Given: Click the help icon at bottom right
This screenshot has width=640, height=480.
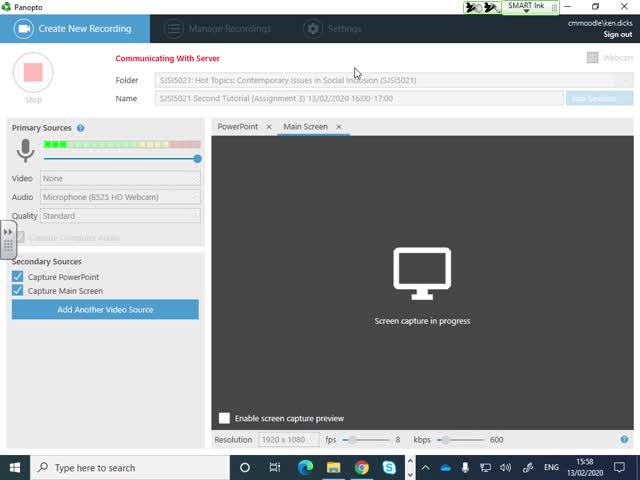Looking at the screenshot, I should point(625,440).
